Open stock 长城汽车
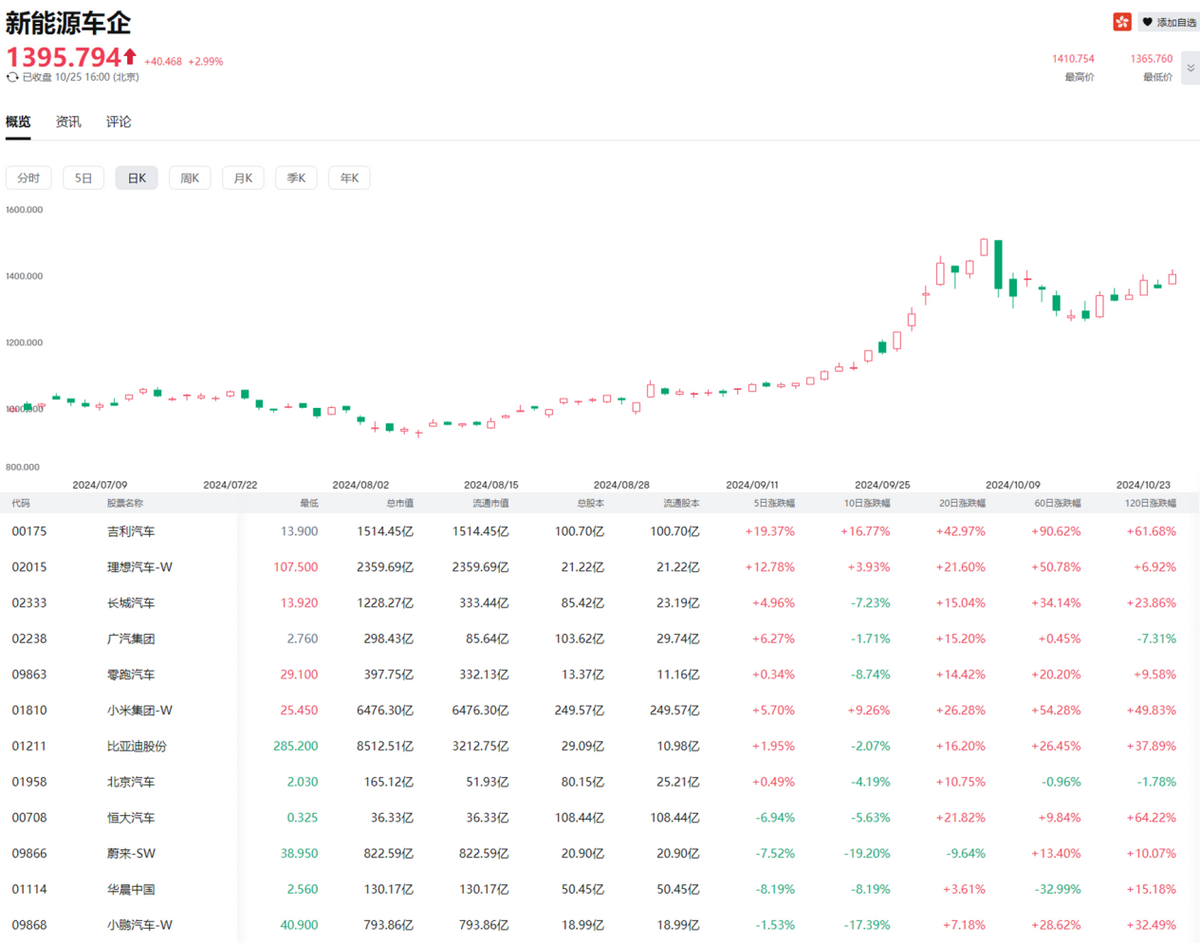Screen dimensions: 1200x945 (131, 603)
